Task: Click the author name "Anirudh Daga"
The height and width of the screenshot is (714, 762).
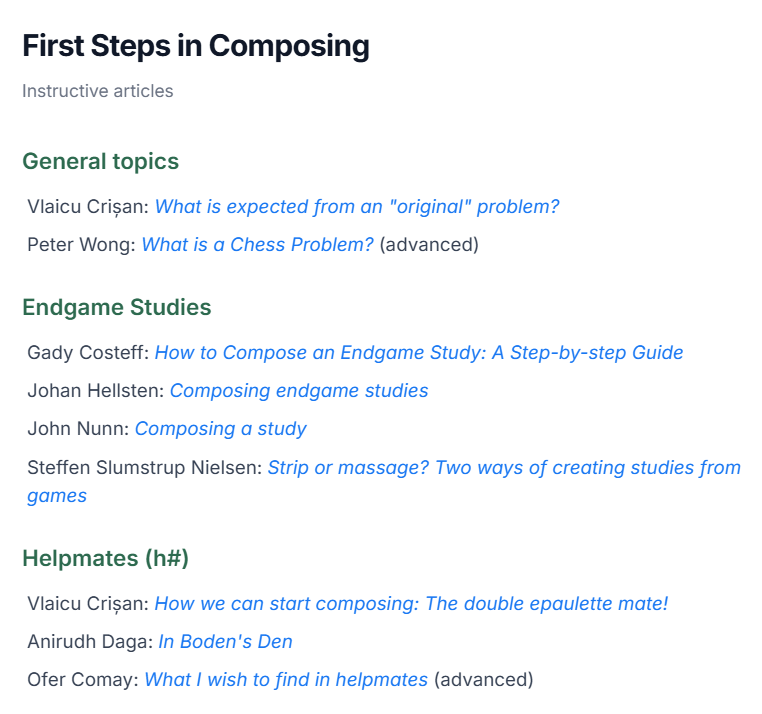Action: pos(88,642)
